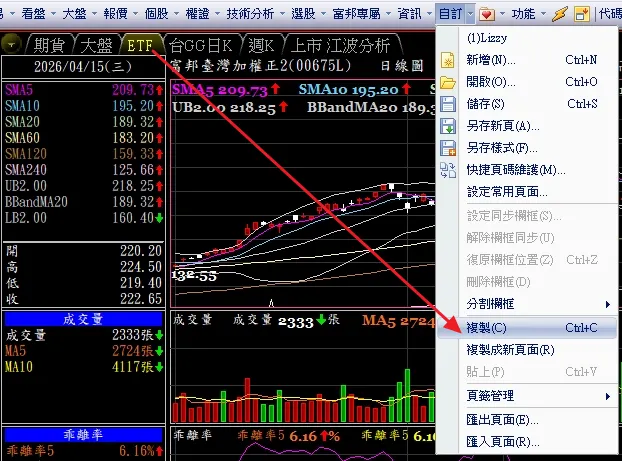622x461 pixels.
Task: Select the ETF tab
Action: [x=140, y=45]
